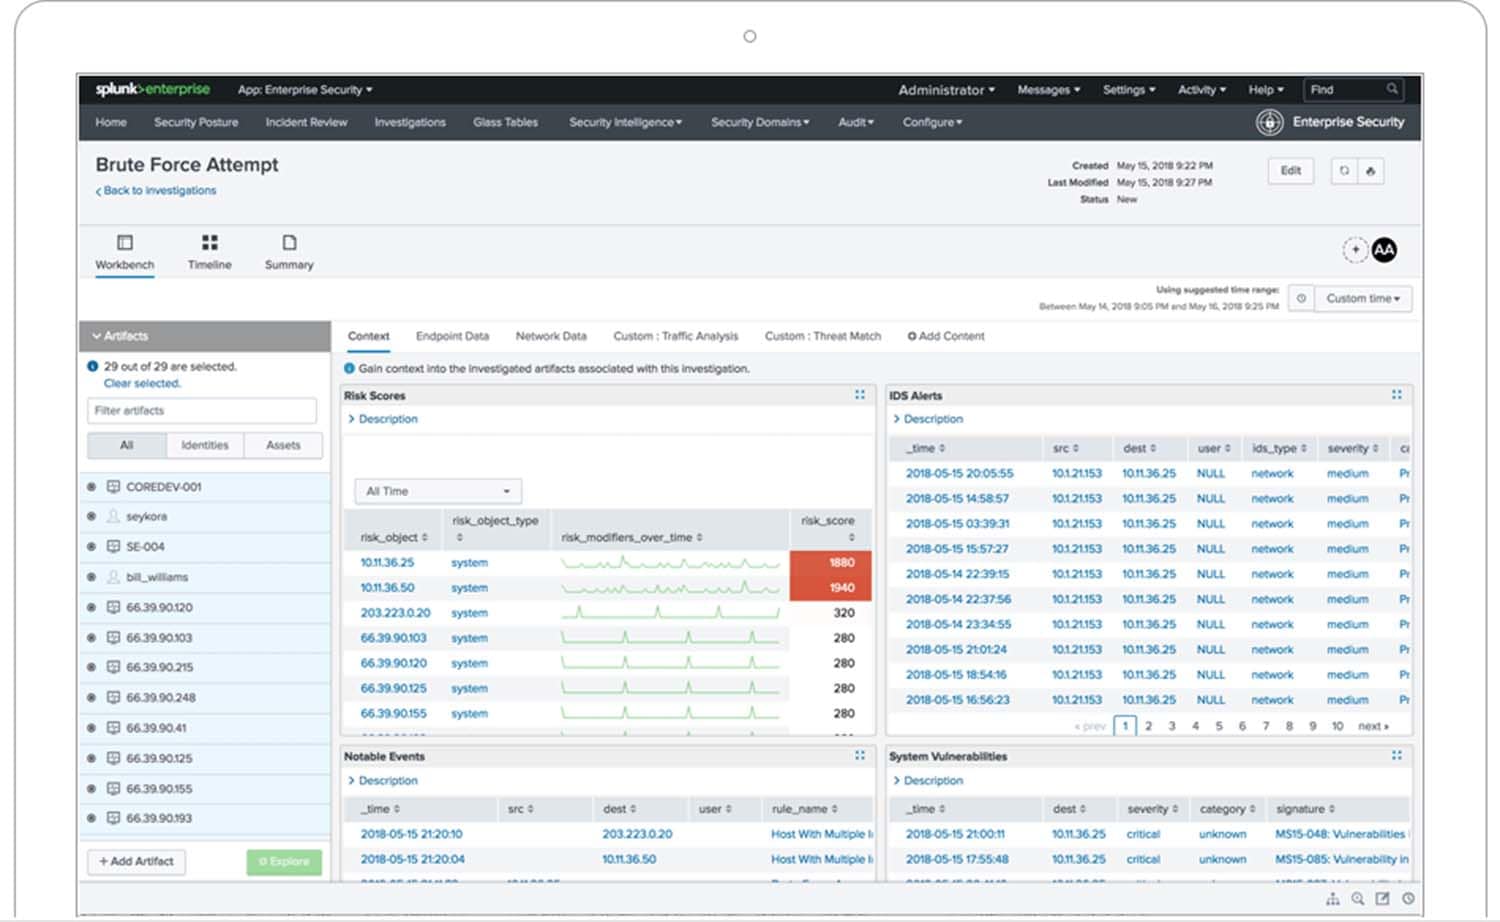Expand Description under System Vulnerabilities
The image size is (1500, 922).
[x=928, y=780]
